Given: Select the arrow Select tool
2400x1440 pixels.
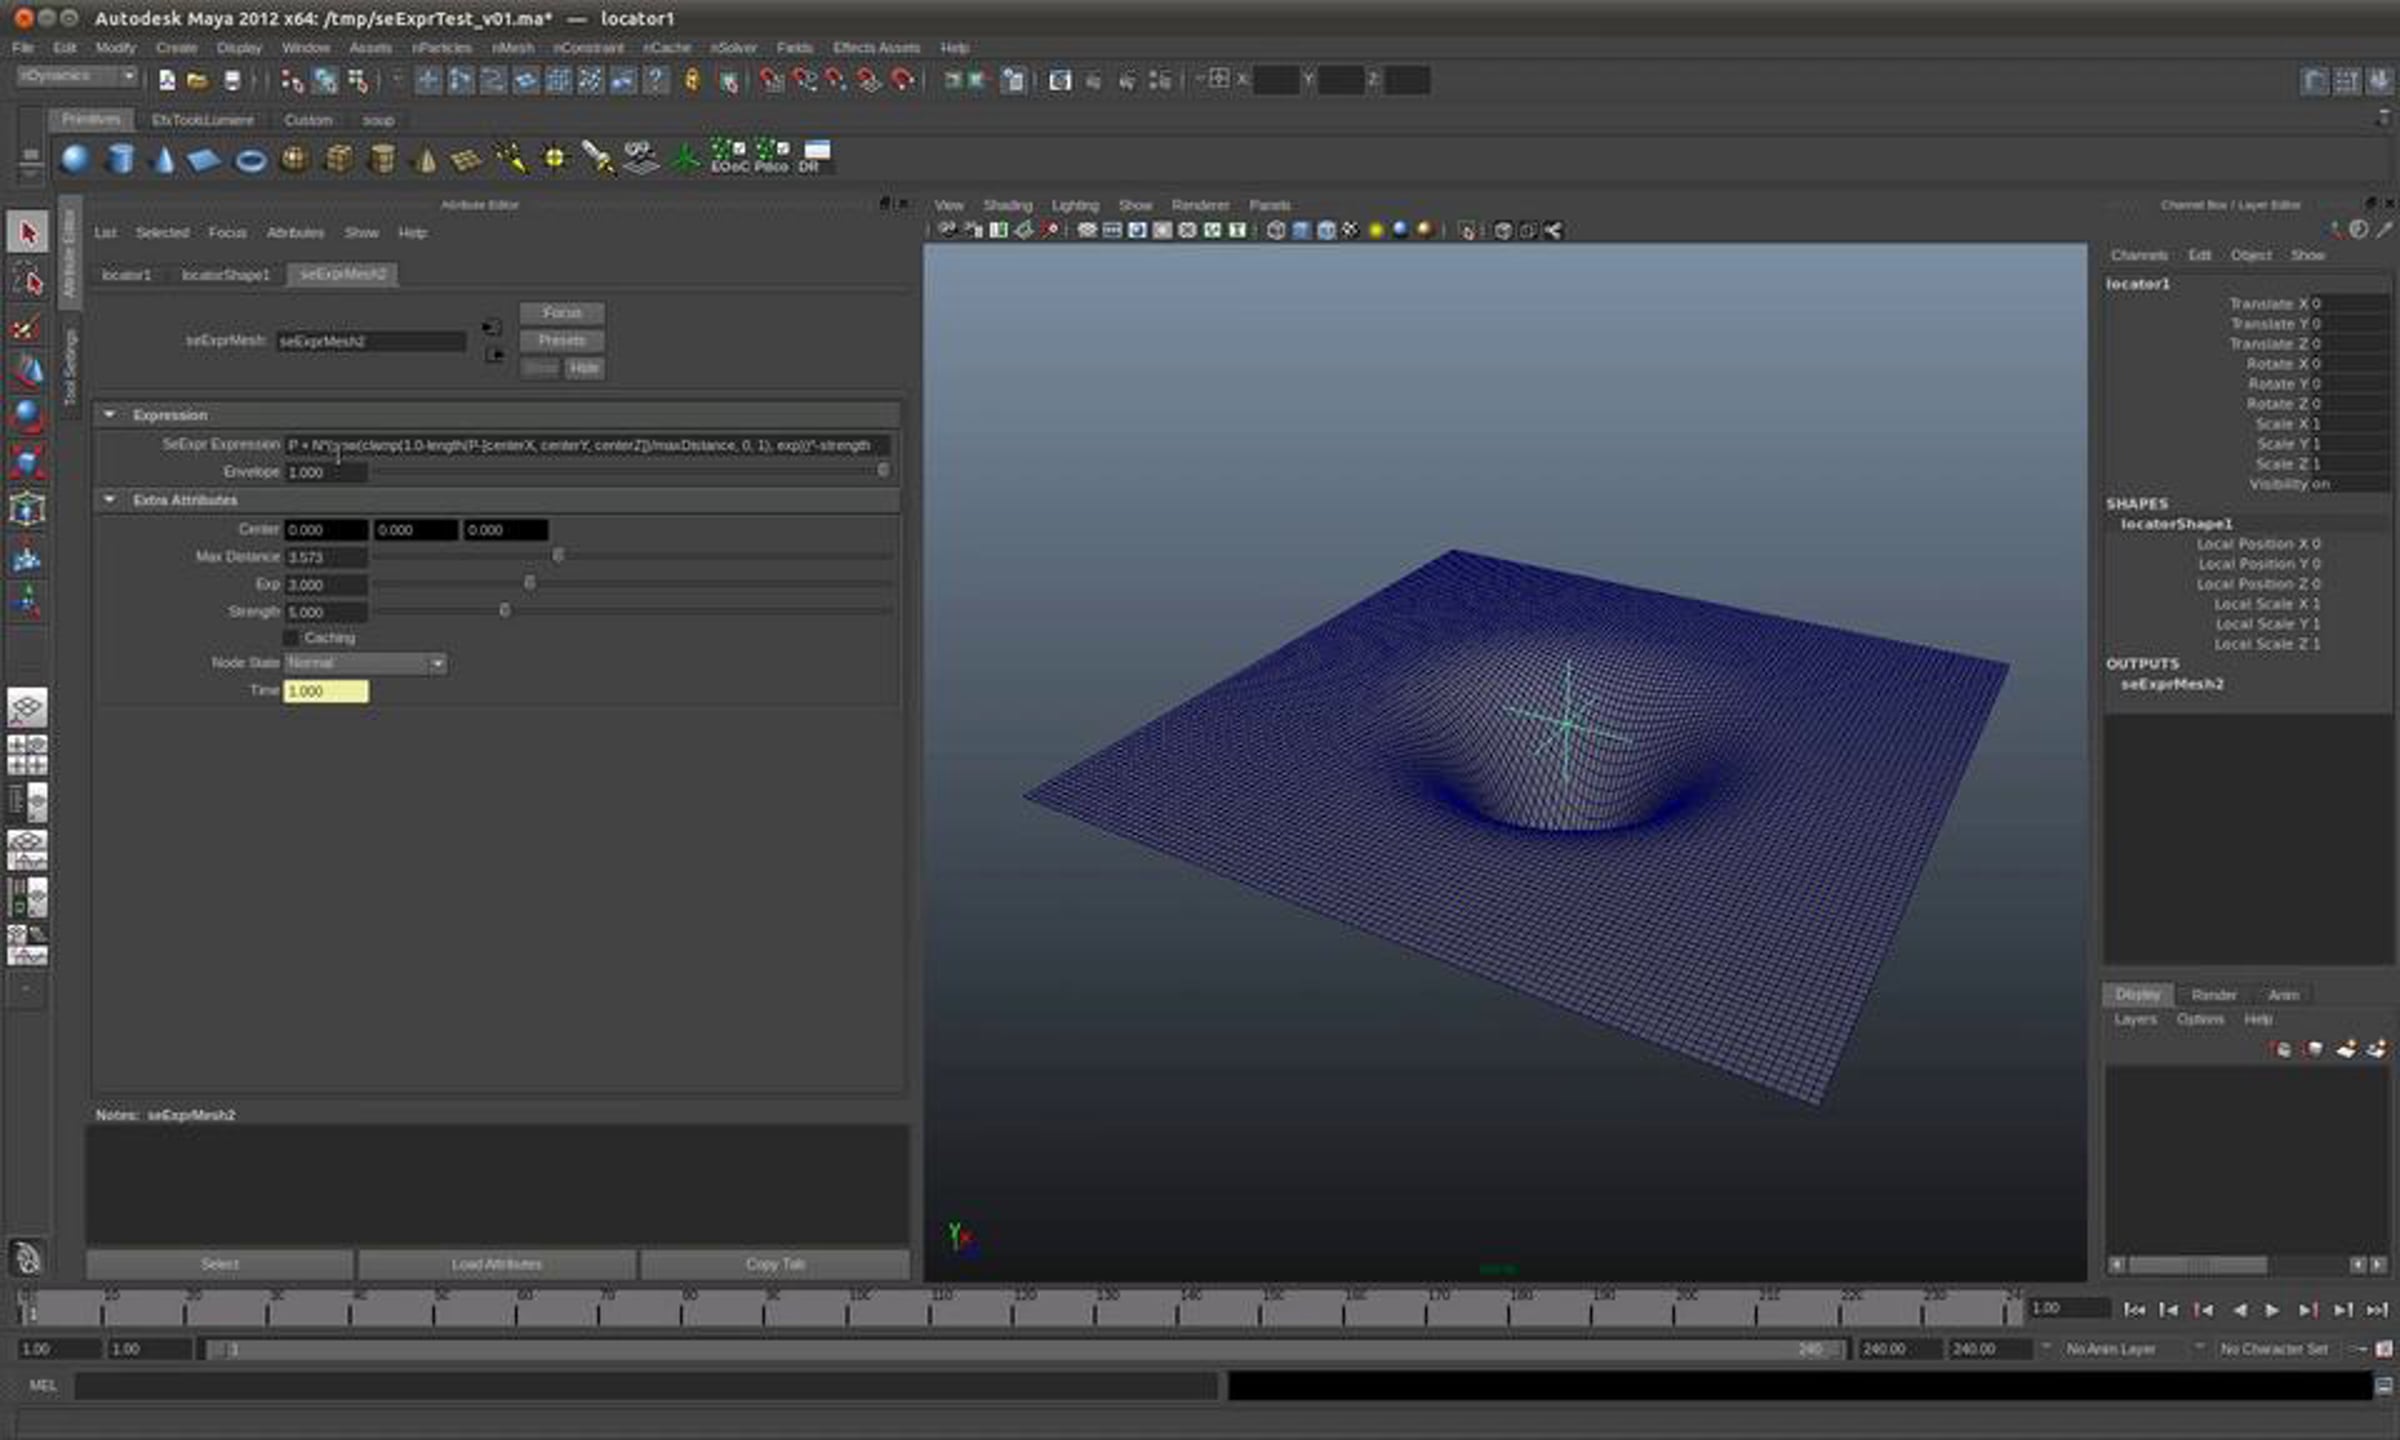Looking at the screenshot, I should coord(27,233).
